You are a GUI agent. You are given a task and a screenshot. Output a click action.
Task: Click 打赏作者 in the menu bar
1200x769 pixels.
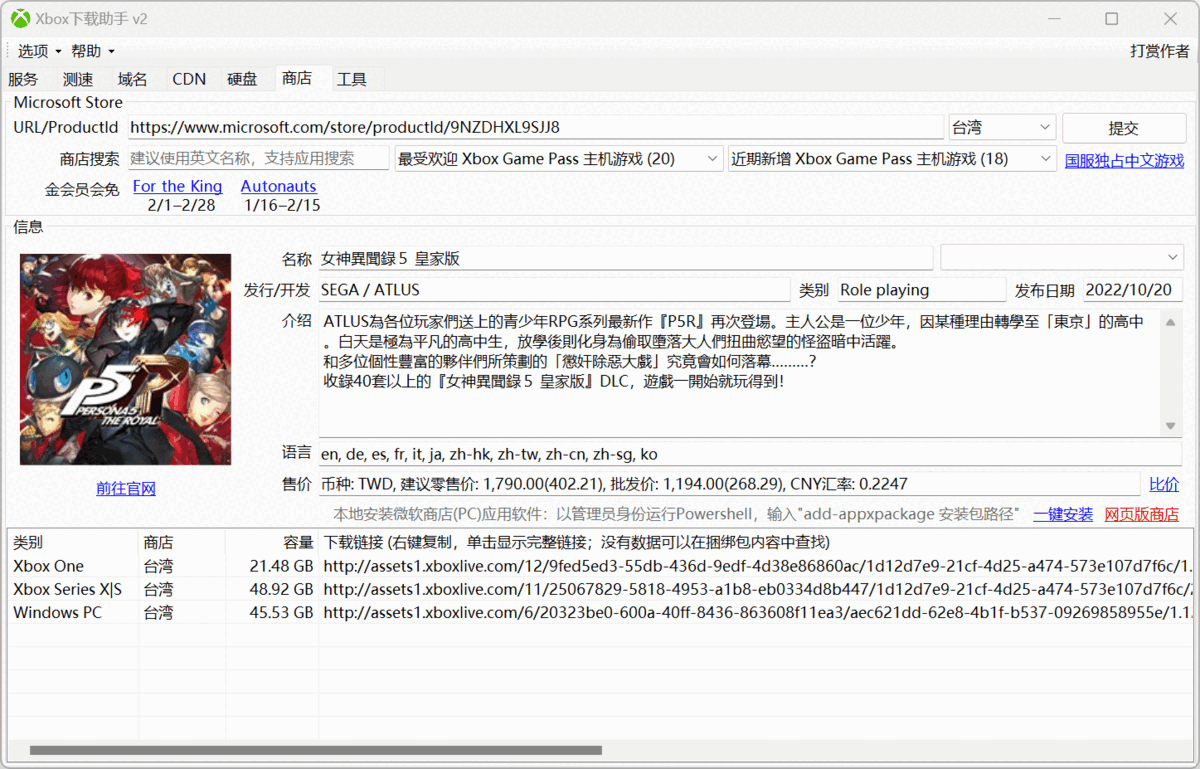(1160, 51)
